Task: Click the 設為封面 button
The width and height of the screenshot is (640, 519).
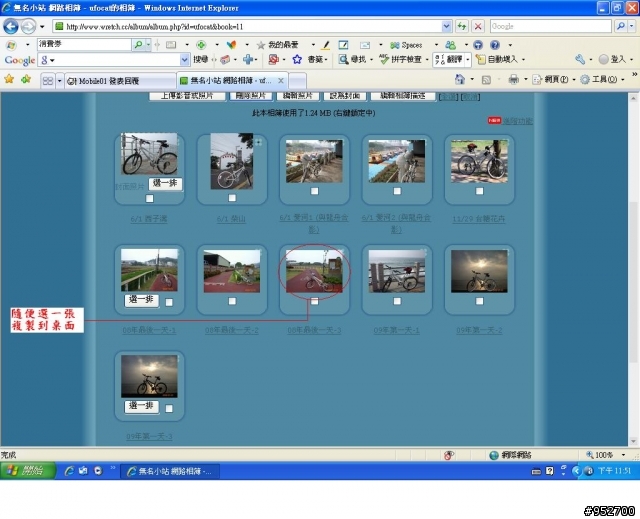Action: [x=345, y=95]
